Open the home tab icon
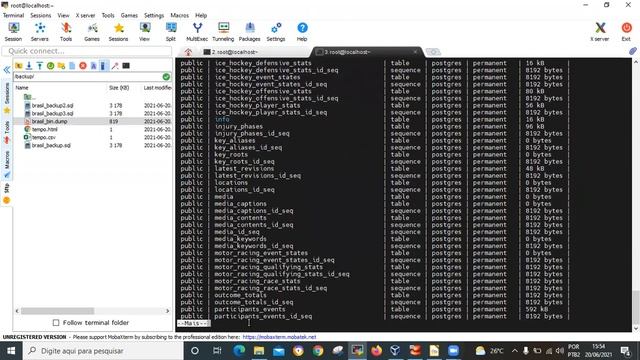The width and height of the screenshot is (640, 360). (188, 52)
